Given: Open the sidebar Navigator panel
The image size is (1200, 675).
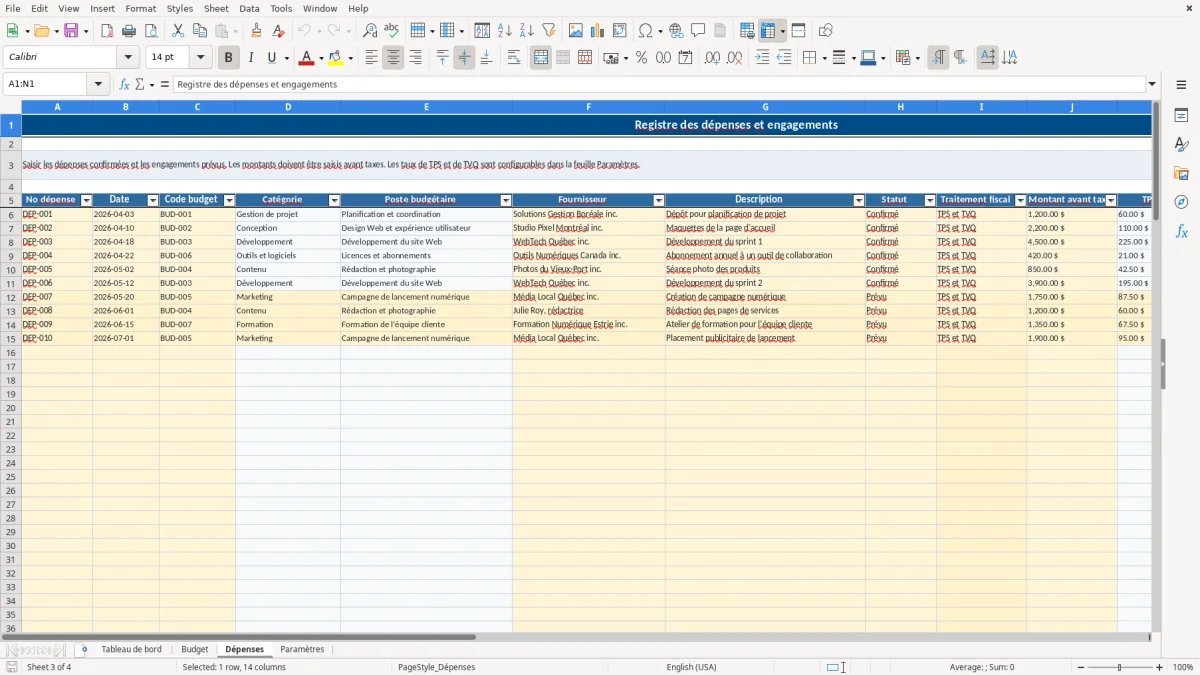Looking at the screenshot, I should 1181,202.
